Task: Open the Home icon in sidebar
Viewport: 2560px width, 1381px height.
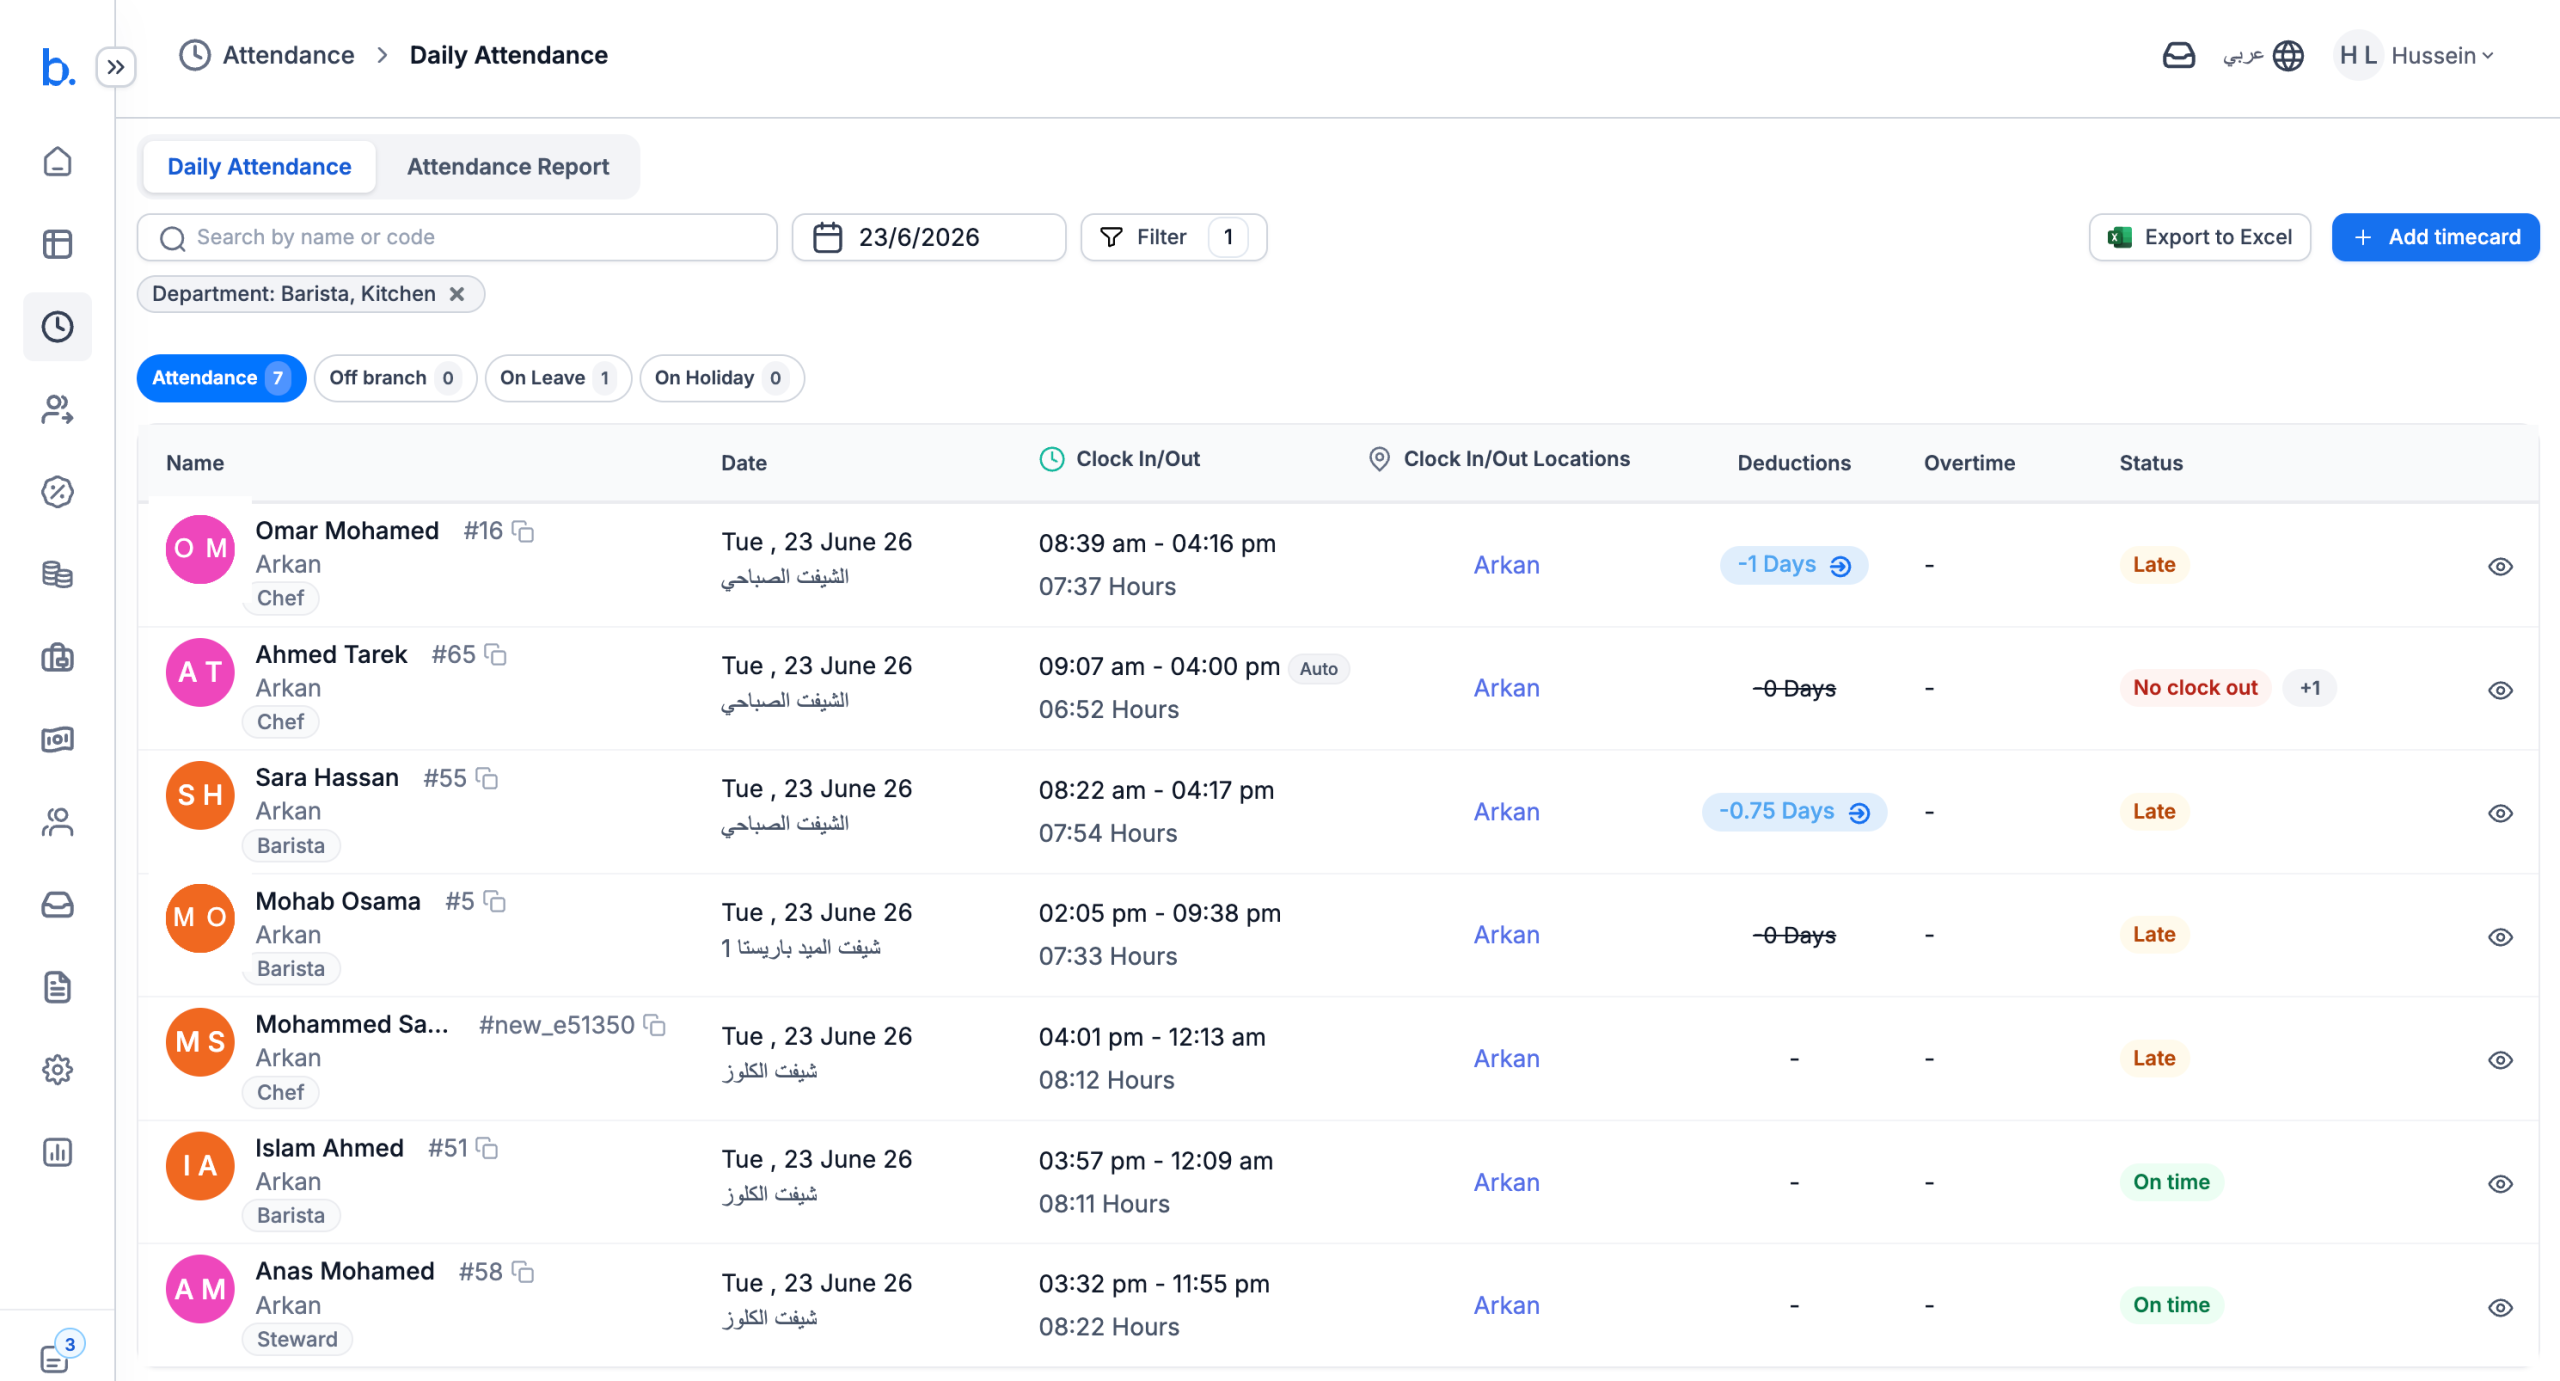Action: 57,162
